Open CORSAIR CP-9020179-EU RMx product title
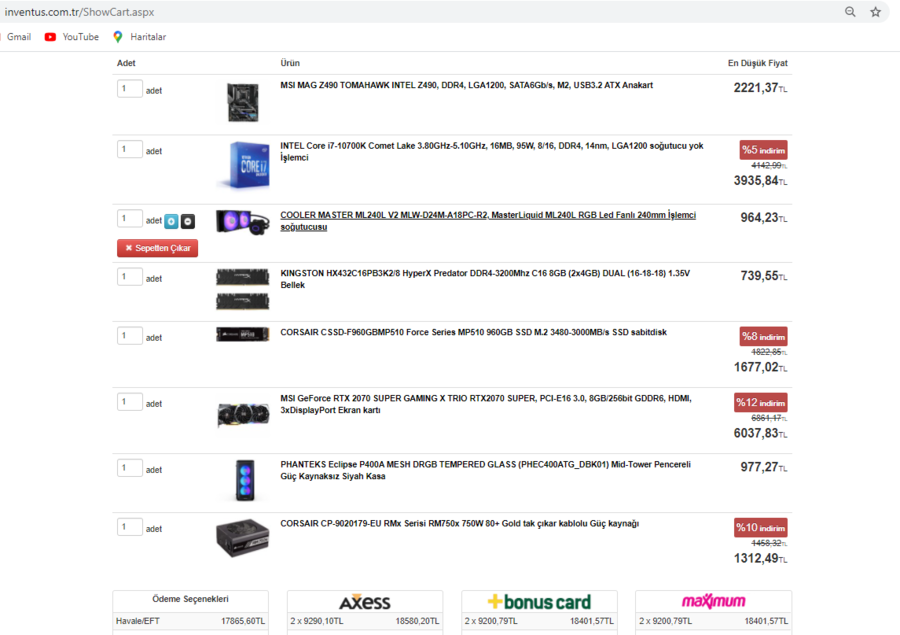Image resolution: width=900 pixels, height=635 pixels. (x=460, y=524)
